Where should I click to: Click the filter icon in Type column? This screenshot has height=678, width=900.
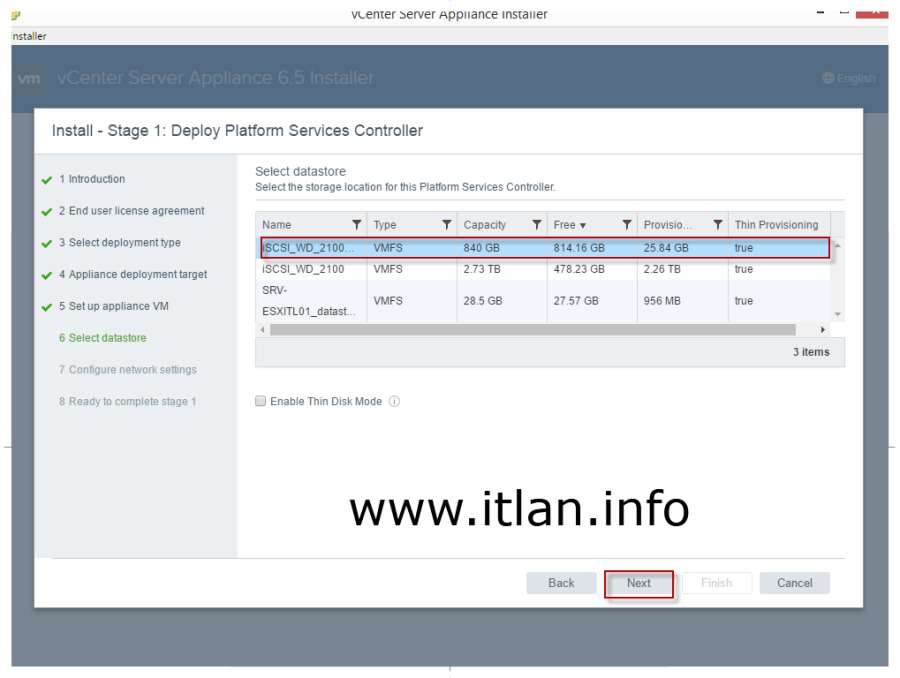tap(447, 225)
